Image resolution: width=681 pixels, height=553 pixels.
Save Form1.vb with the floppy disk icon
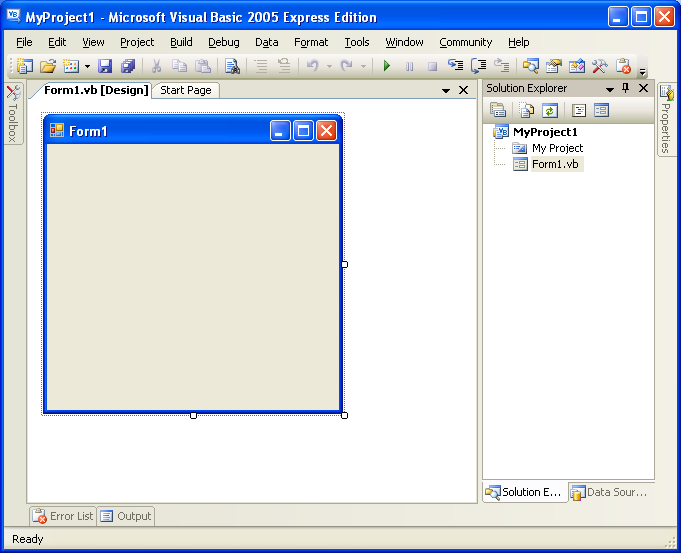(105, 66)
